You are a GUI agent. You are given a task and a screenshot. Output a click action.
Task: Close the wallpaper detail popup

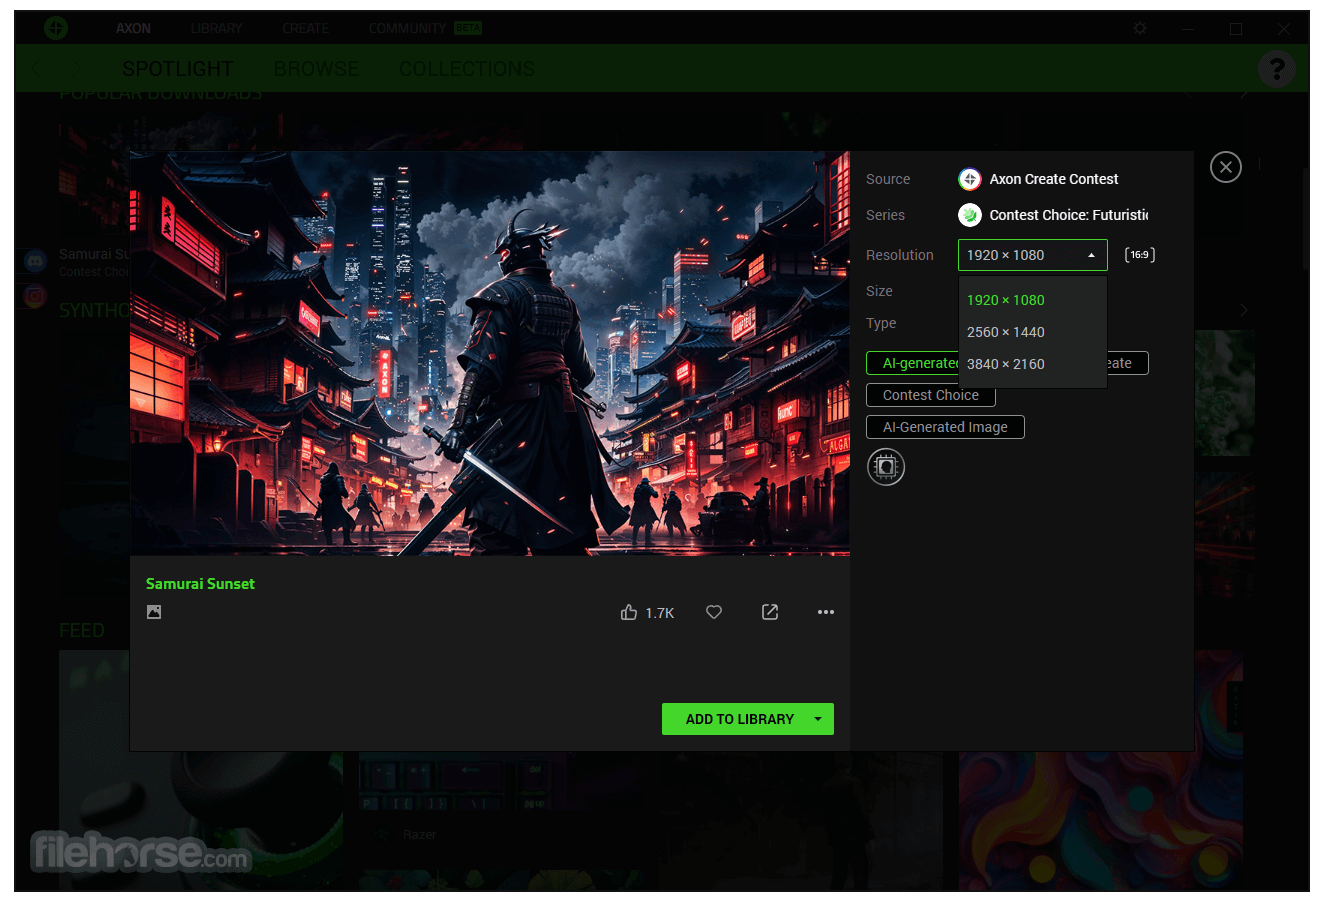(x=1226, y=167)
